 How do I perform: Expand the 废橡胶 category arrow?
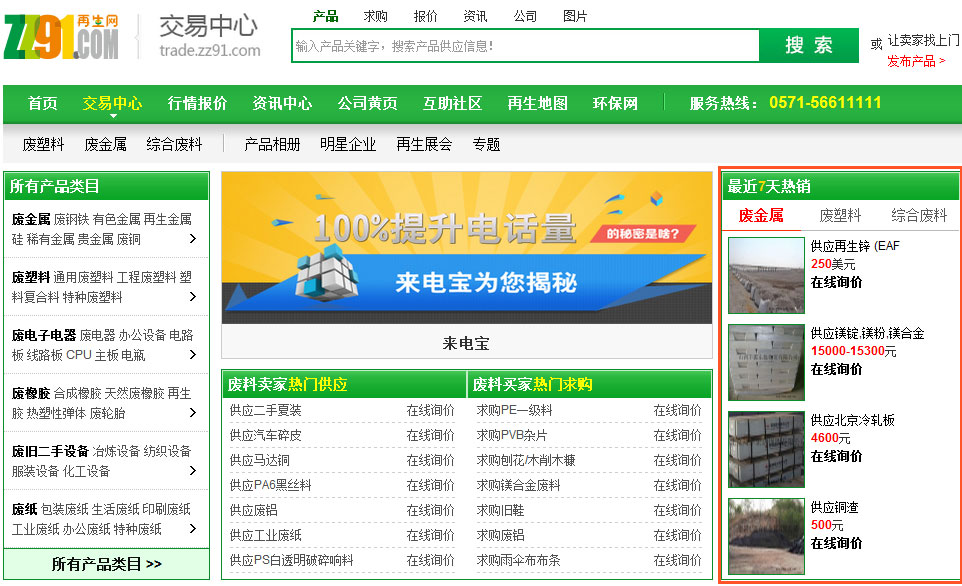(192, 413)
